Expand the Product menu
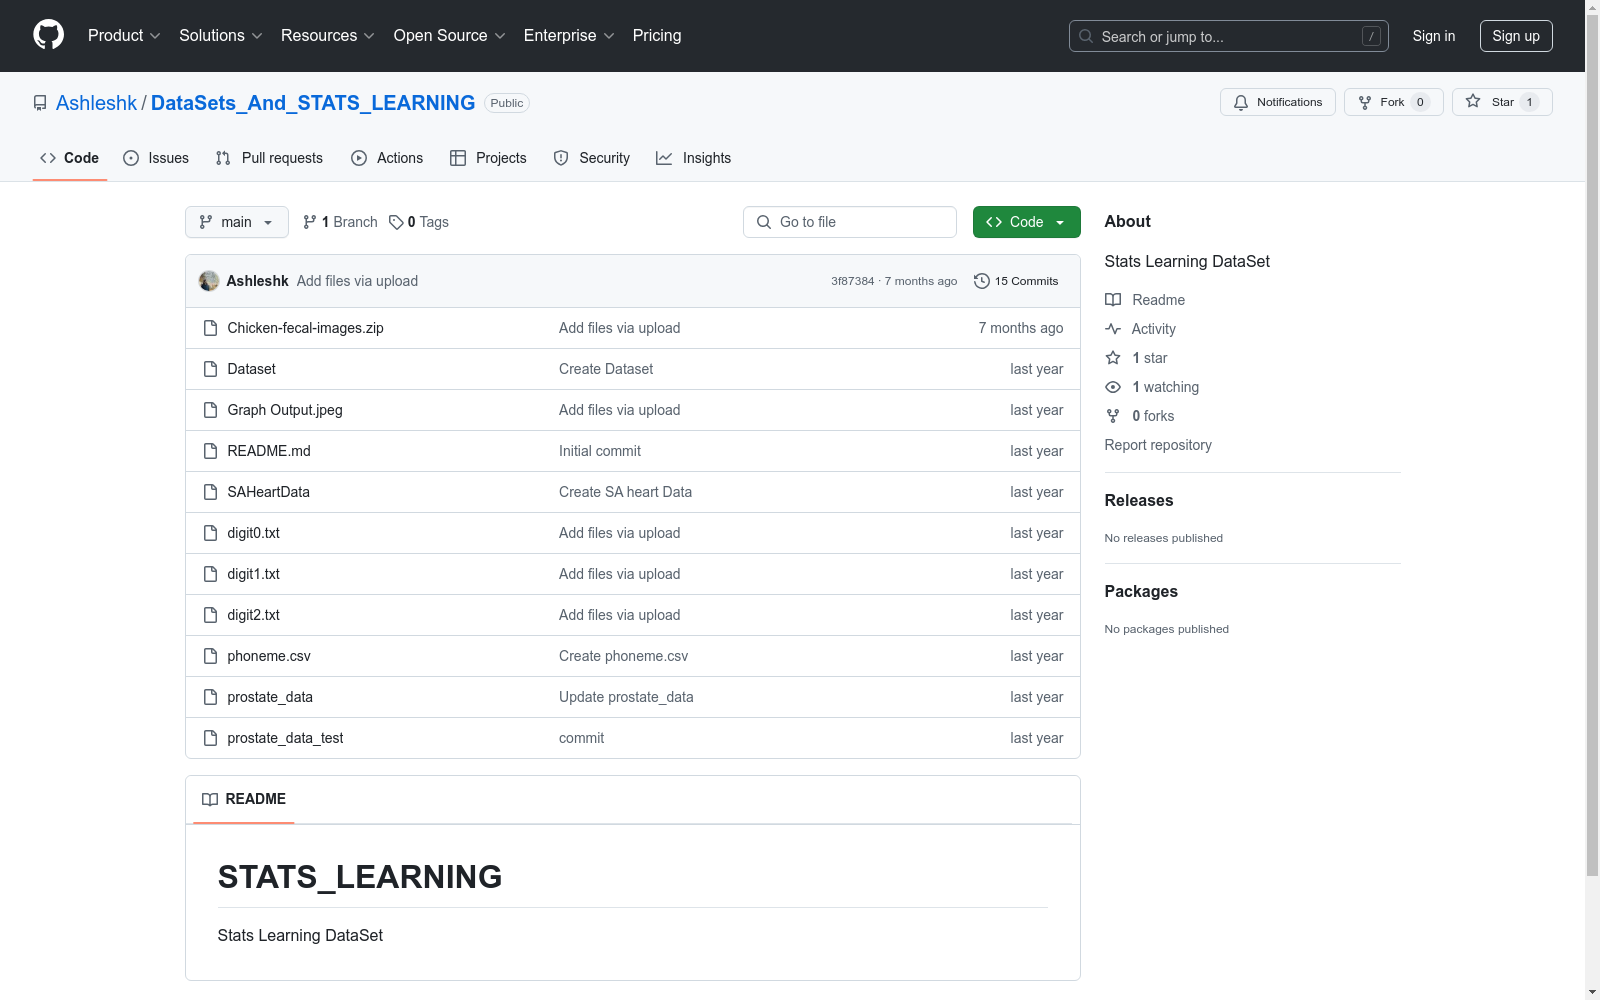Image resolution: width=1600 pixels, height=1000 pixels. (x=124, y=36)
